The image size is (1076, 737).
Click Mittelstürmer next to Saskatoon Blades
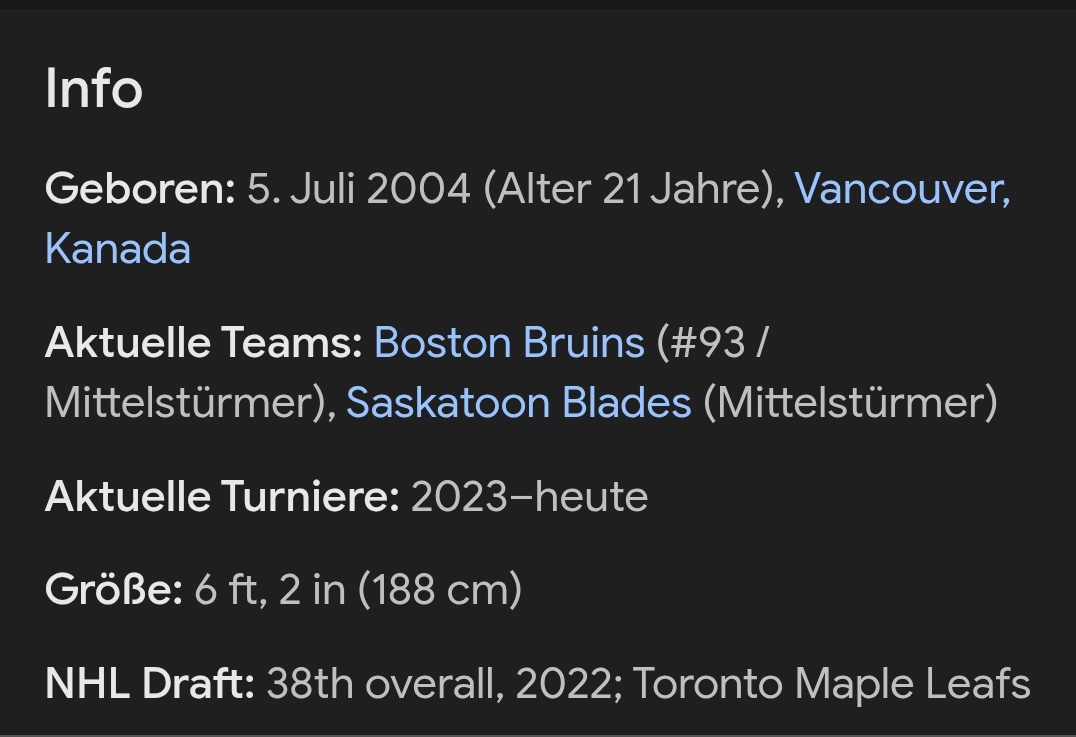(850, 403)
